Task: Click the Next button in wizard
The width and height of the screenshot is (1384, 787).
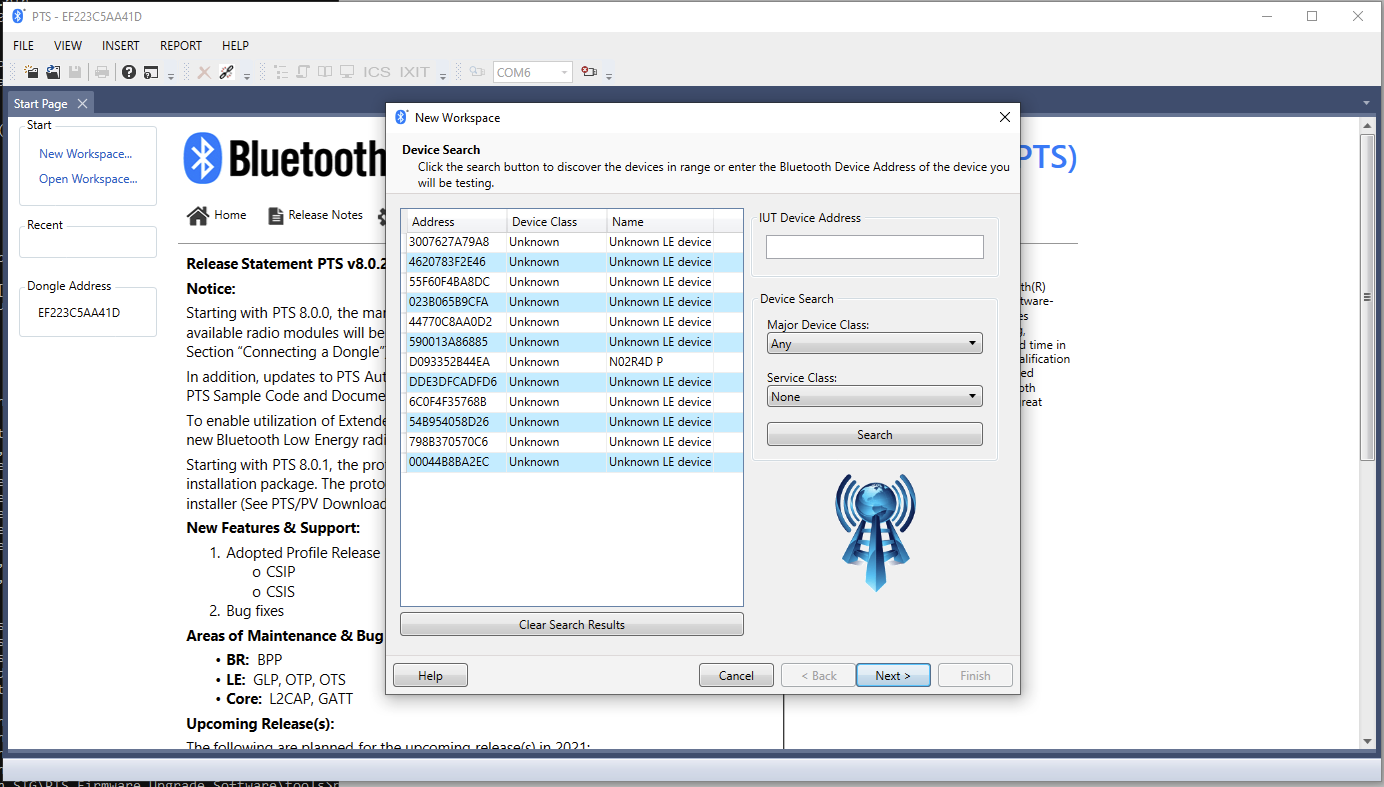Action: coord(893,676)
